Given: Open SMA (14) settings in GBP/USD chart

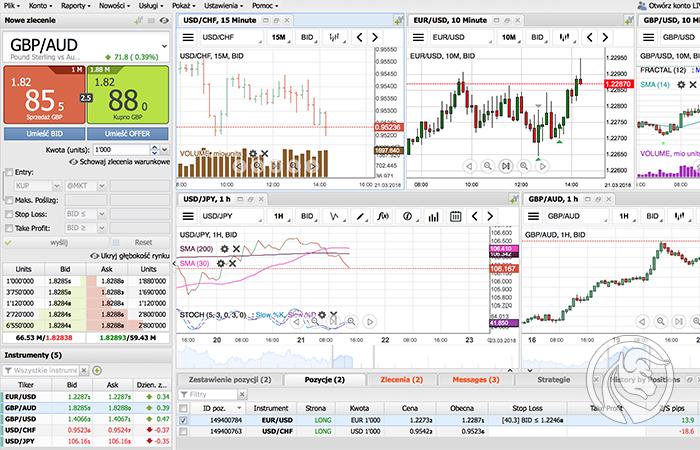Looking at the screenshot, I should click(681, 84).
